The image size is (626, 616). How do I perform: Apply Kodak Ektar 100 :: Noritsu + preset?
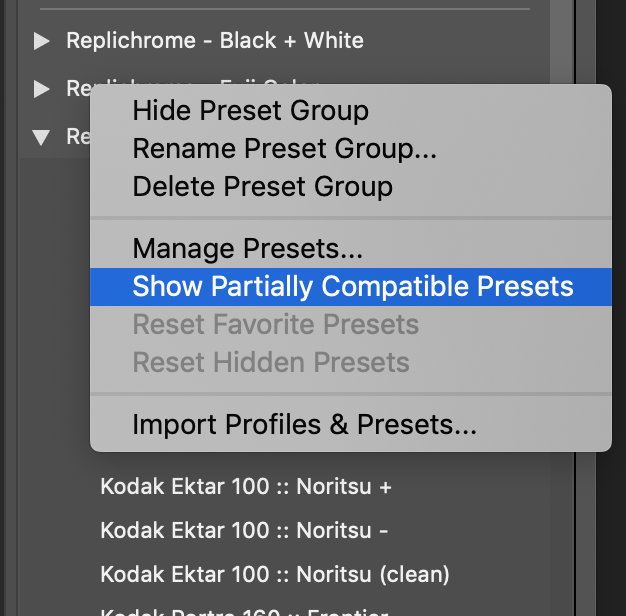246,487
